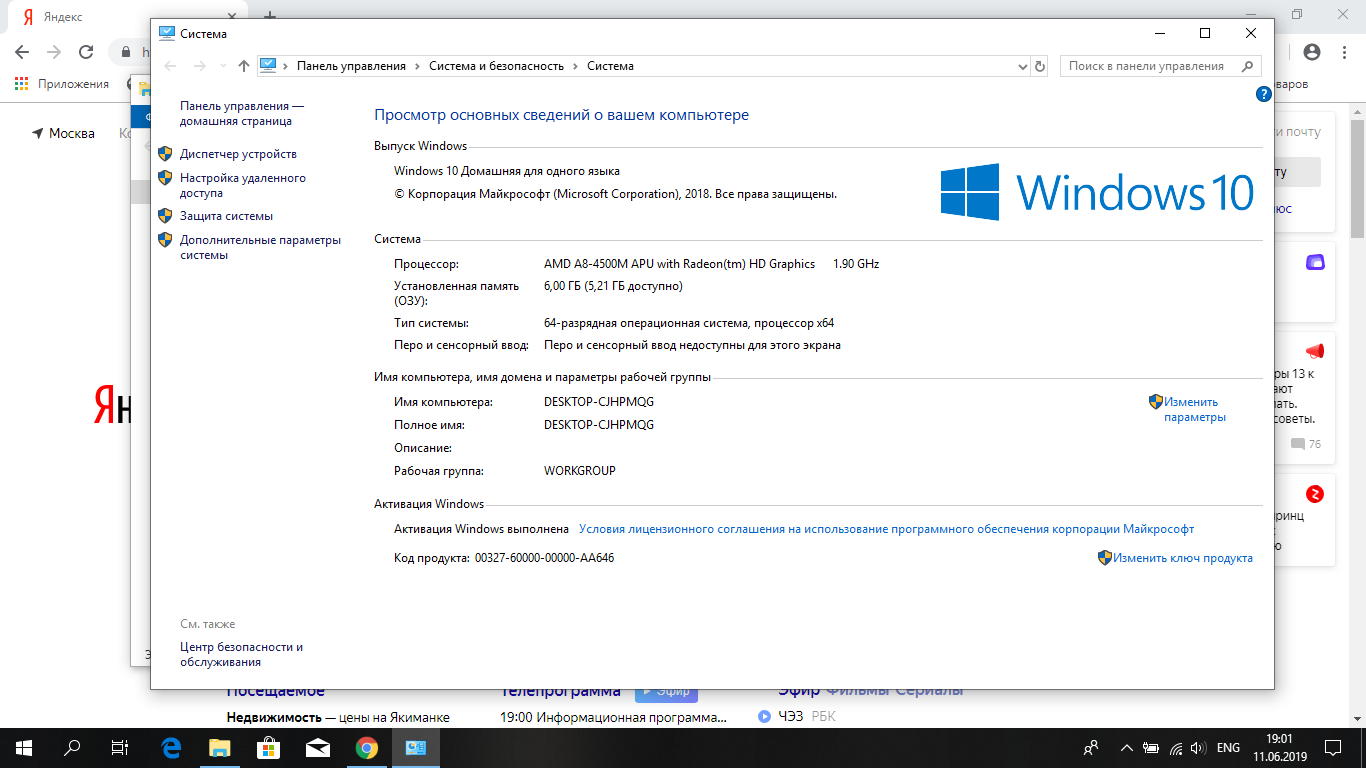The image size is (1366, 768).
Task: Open Диспетчер устройств link
Action: tap(238, 154)
